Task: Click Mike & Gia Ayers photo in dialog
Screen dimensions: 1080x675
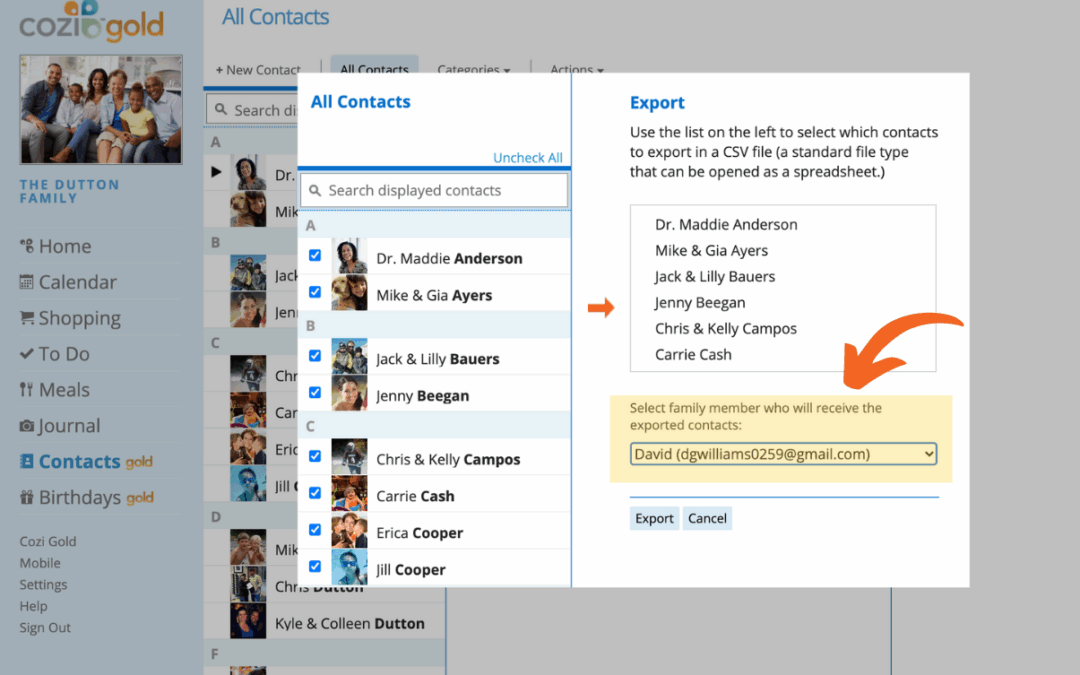Action: tap(349, 293)
